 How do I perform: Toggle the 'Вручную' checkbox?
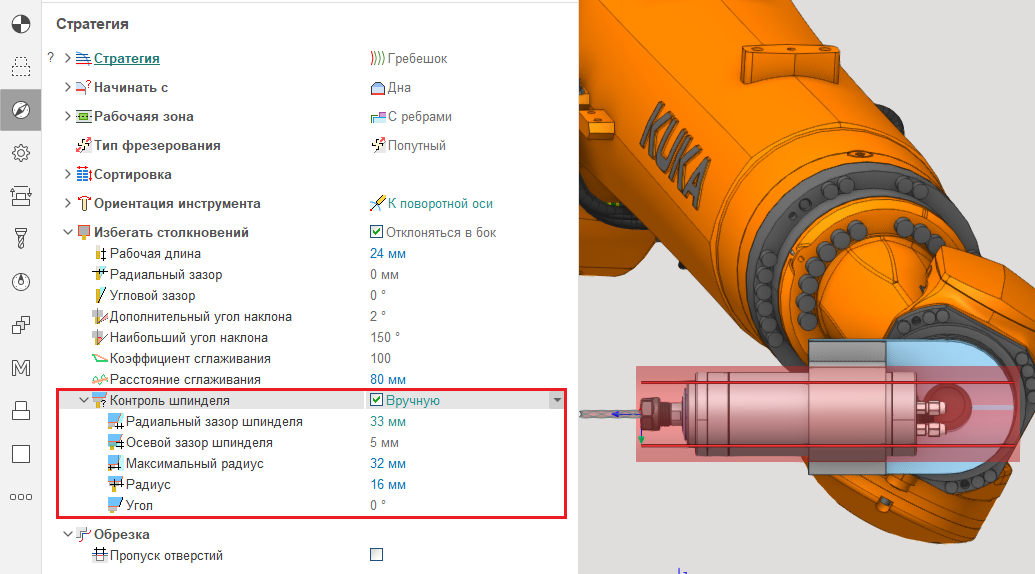coord(377,401)
